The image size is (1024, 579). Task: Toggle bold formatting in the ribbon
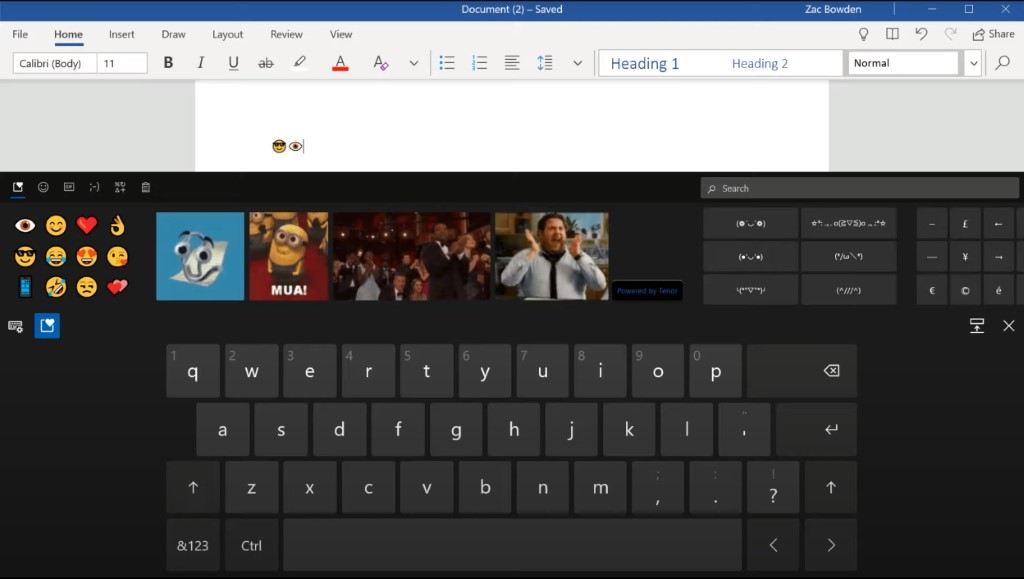coord(168,63)
